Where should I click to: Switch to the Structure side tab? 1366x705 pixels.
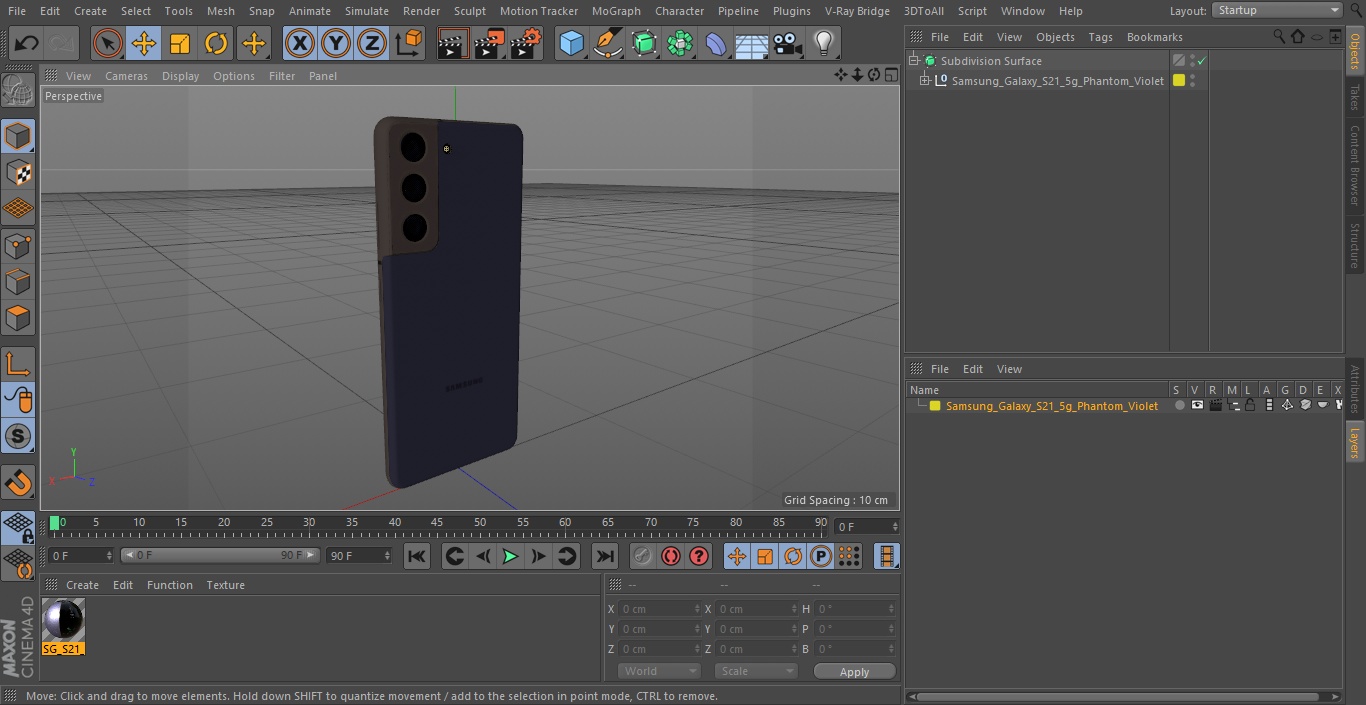(1355, 245)
